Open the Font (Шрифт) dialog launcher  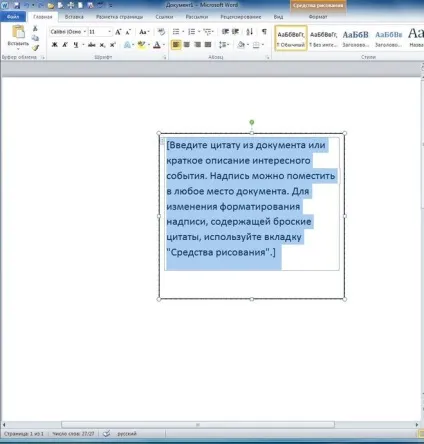tap(165, 57)
